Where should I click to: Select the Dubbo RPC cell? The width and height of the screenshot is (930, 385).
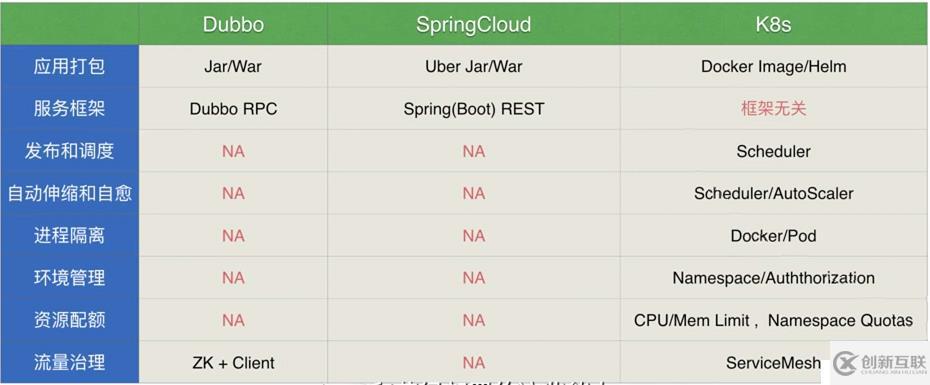tap(233, 109)
